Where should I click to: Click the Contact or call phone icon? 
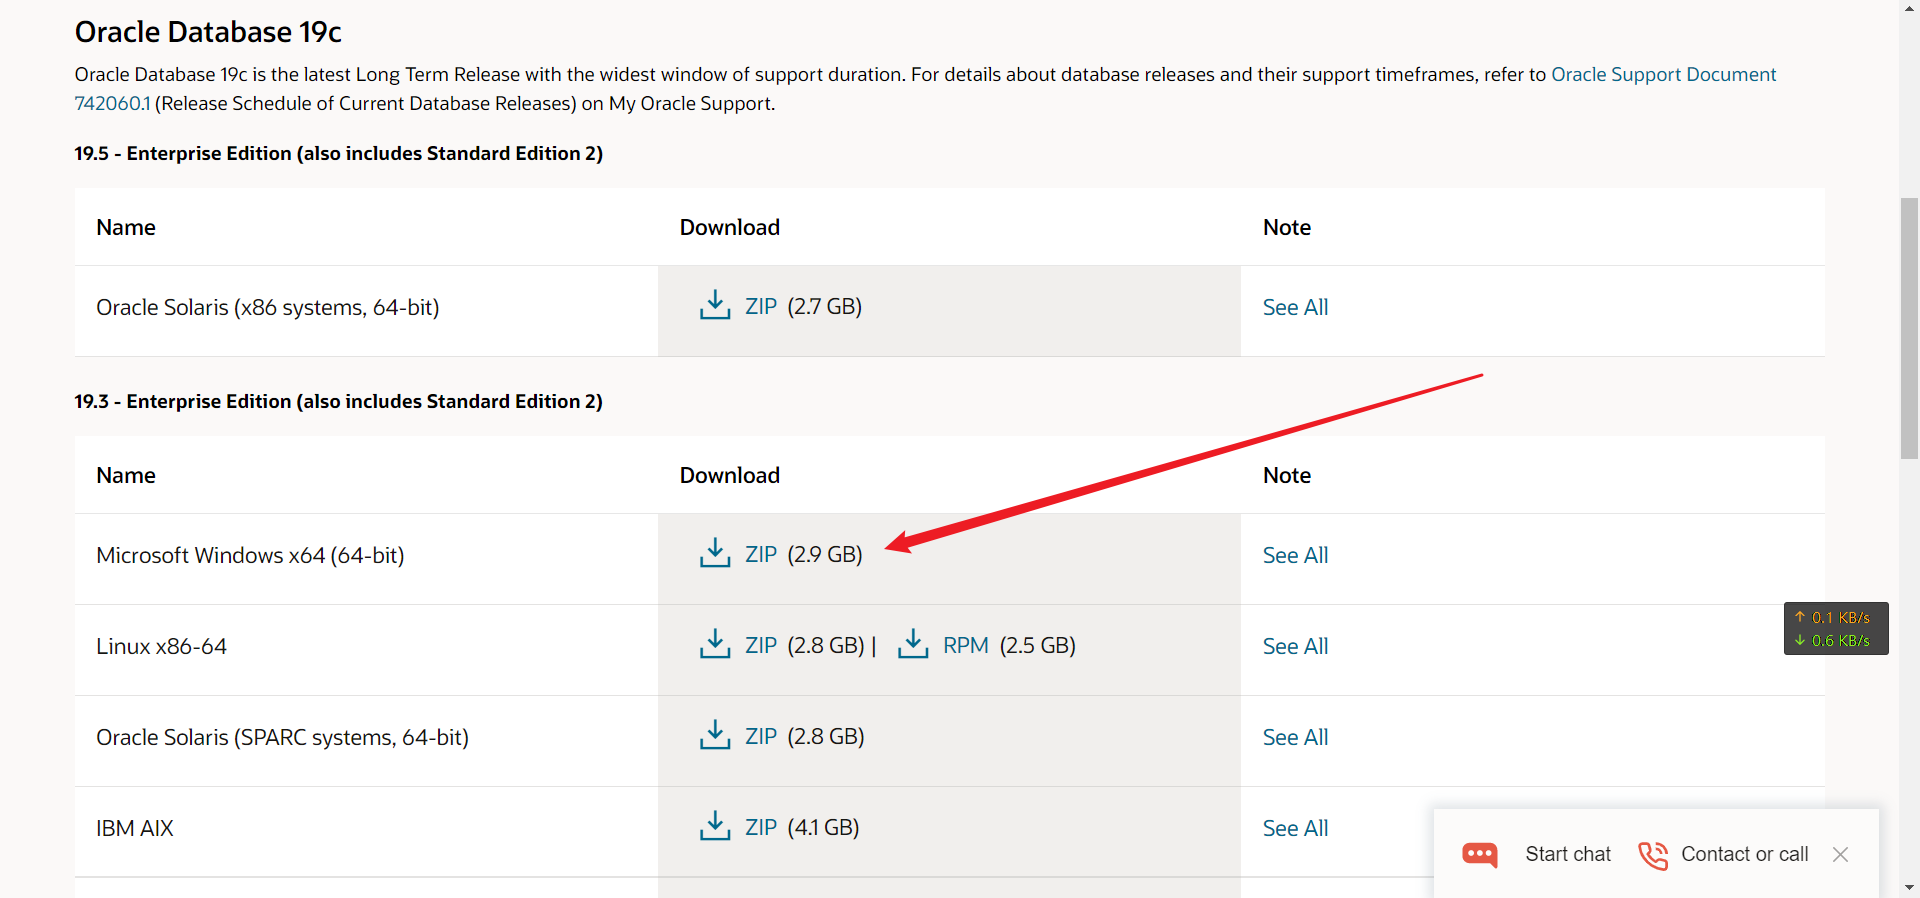coord(1653,855)
